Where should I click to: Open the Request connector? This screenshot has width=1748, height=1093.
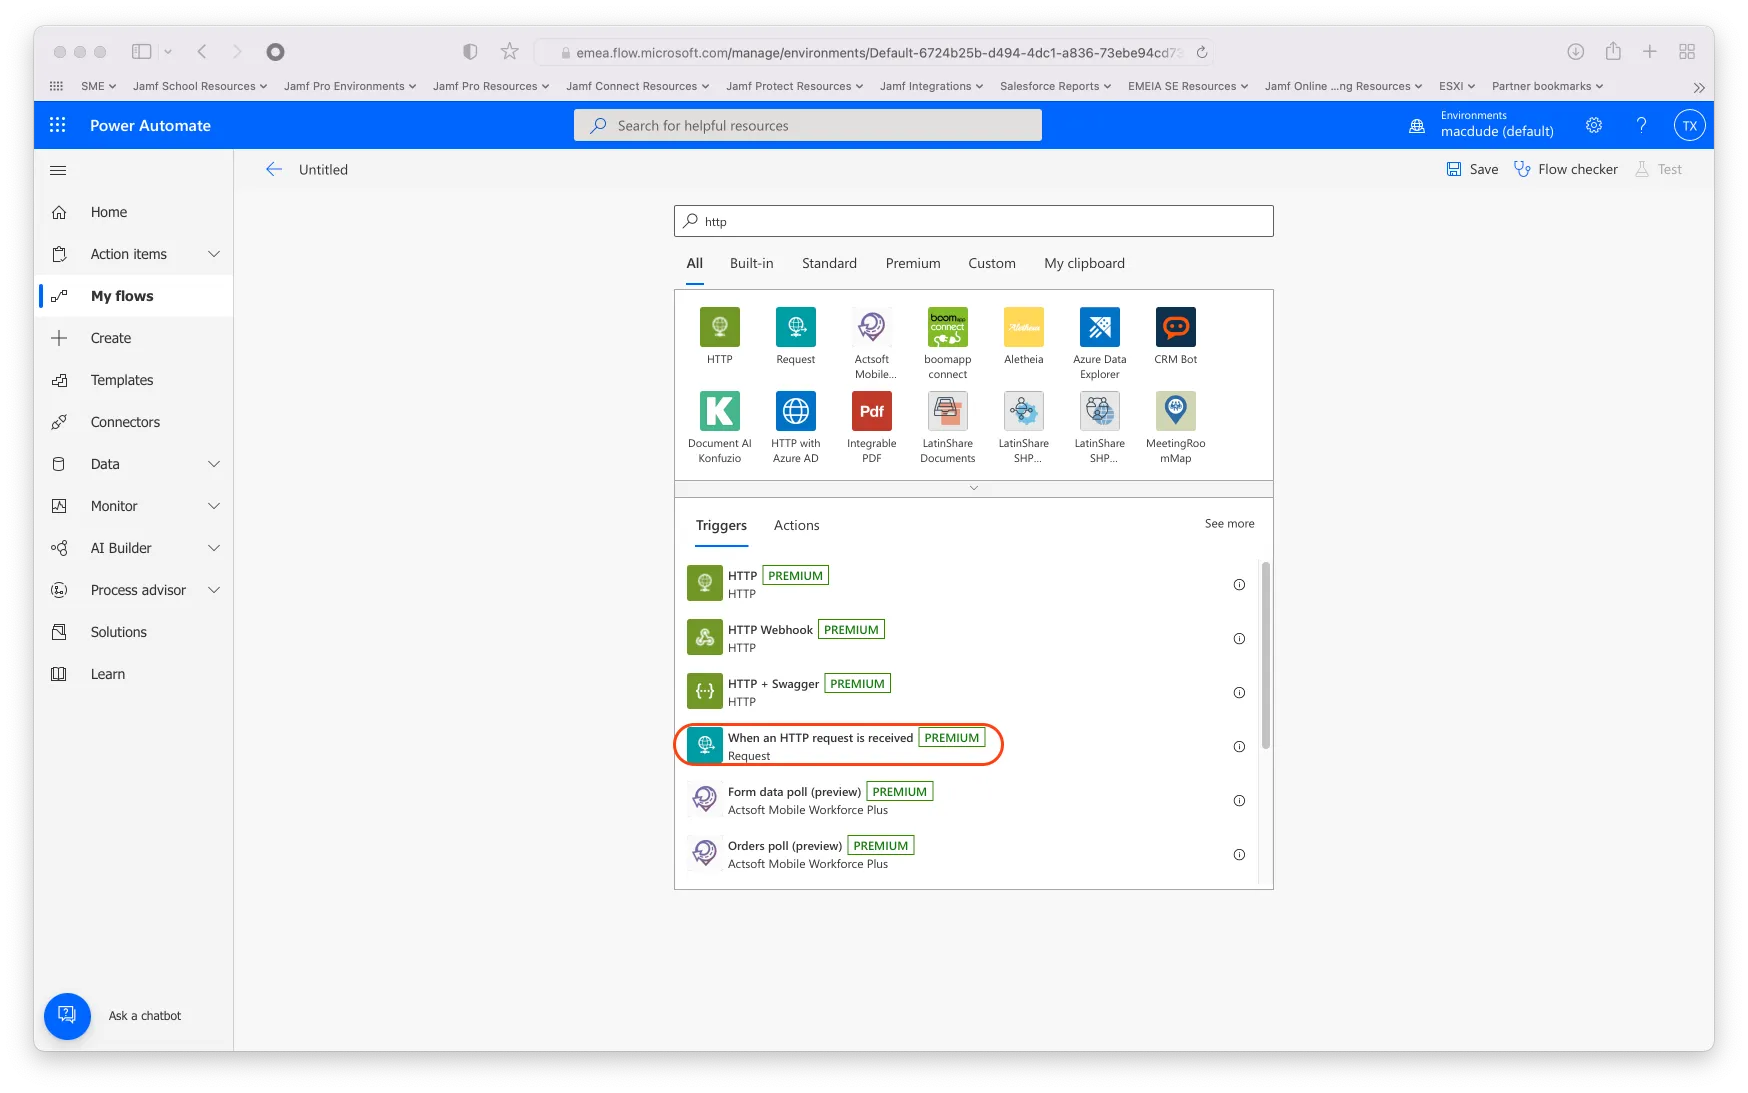click(795, 327)
